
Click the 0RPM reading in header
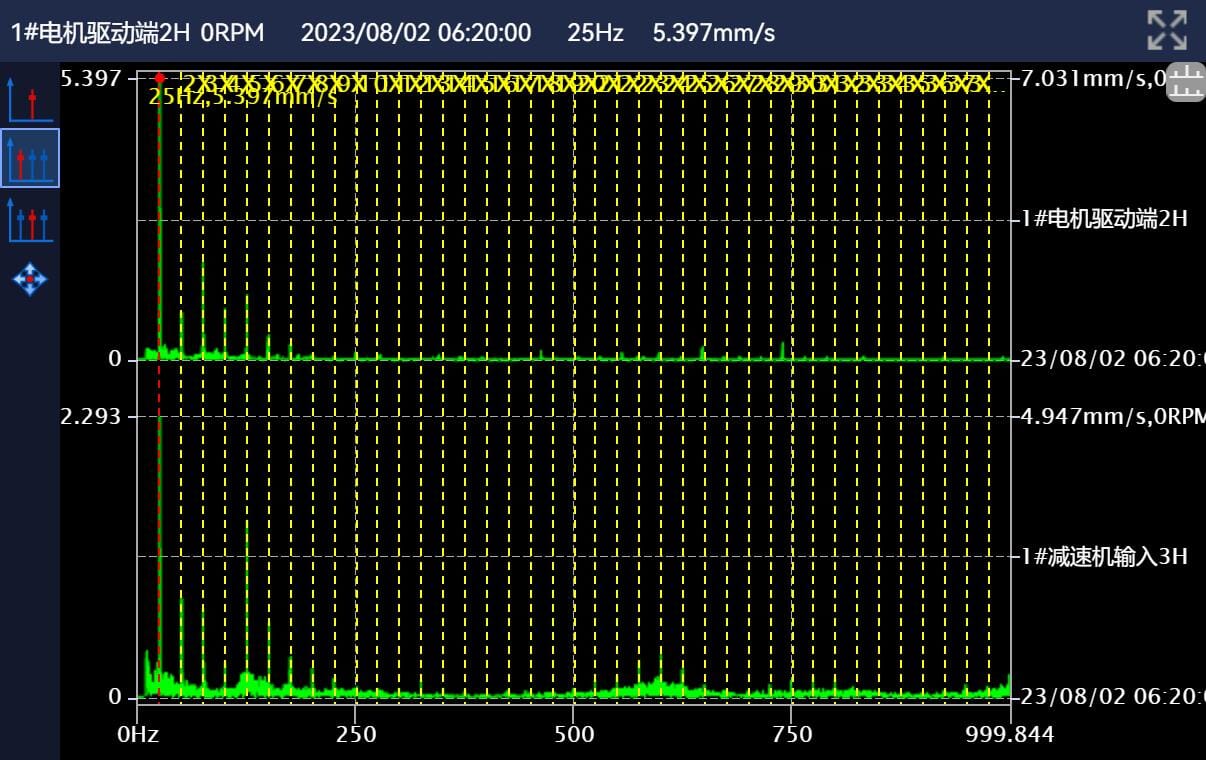[232, 32]
